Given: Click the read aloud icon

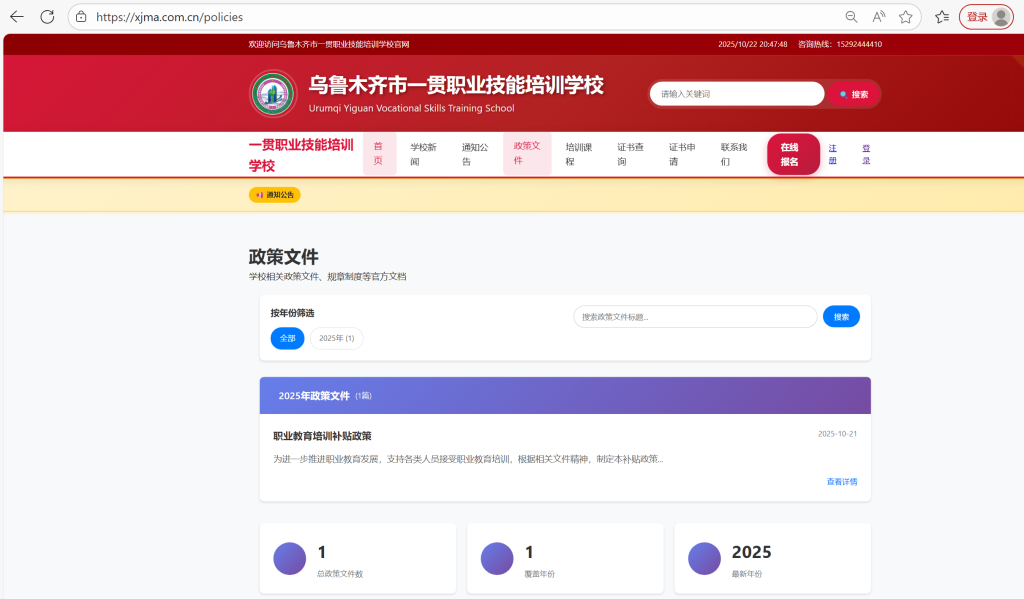Looking at the screenshot, I should [879, 17].
